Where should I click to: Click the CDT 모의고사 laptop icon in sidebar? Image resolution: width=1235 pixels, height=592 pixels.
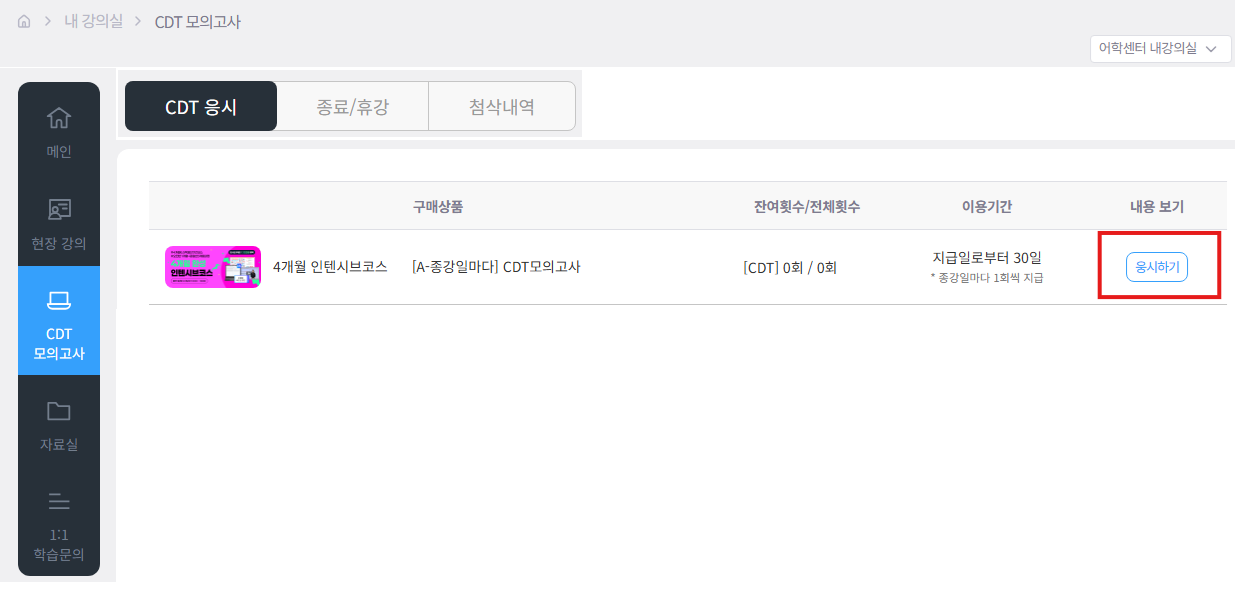[59, 300]
